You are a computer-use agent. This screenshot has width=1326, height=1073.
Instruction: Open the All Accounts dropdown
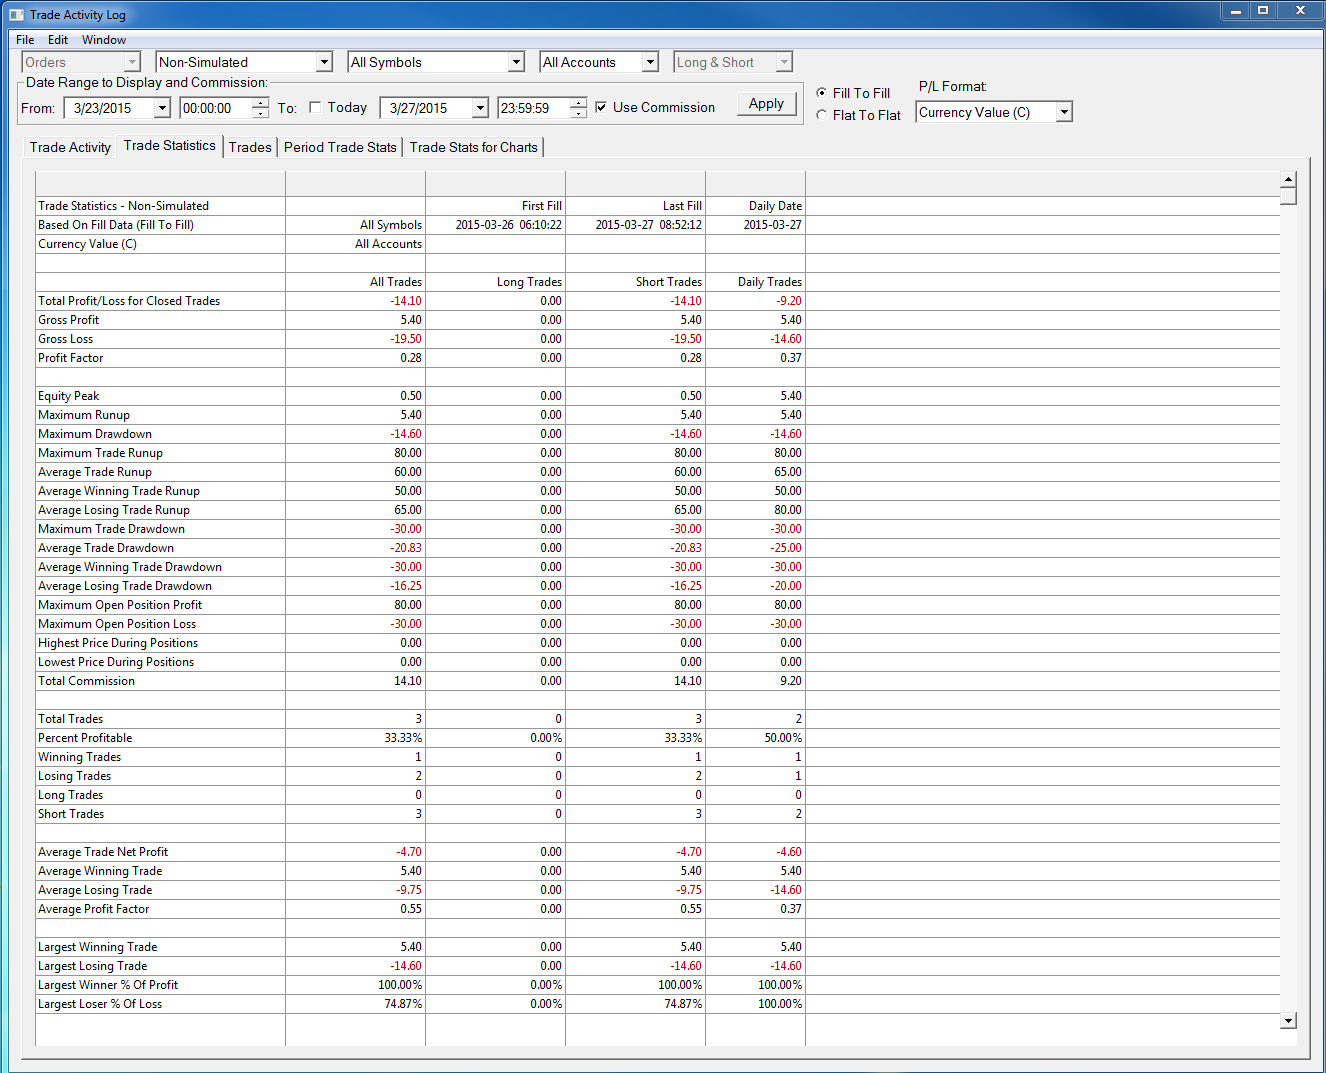599,62
